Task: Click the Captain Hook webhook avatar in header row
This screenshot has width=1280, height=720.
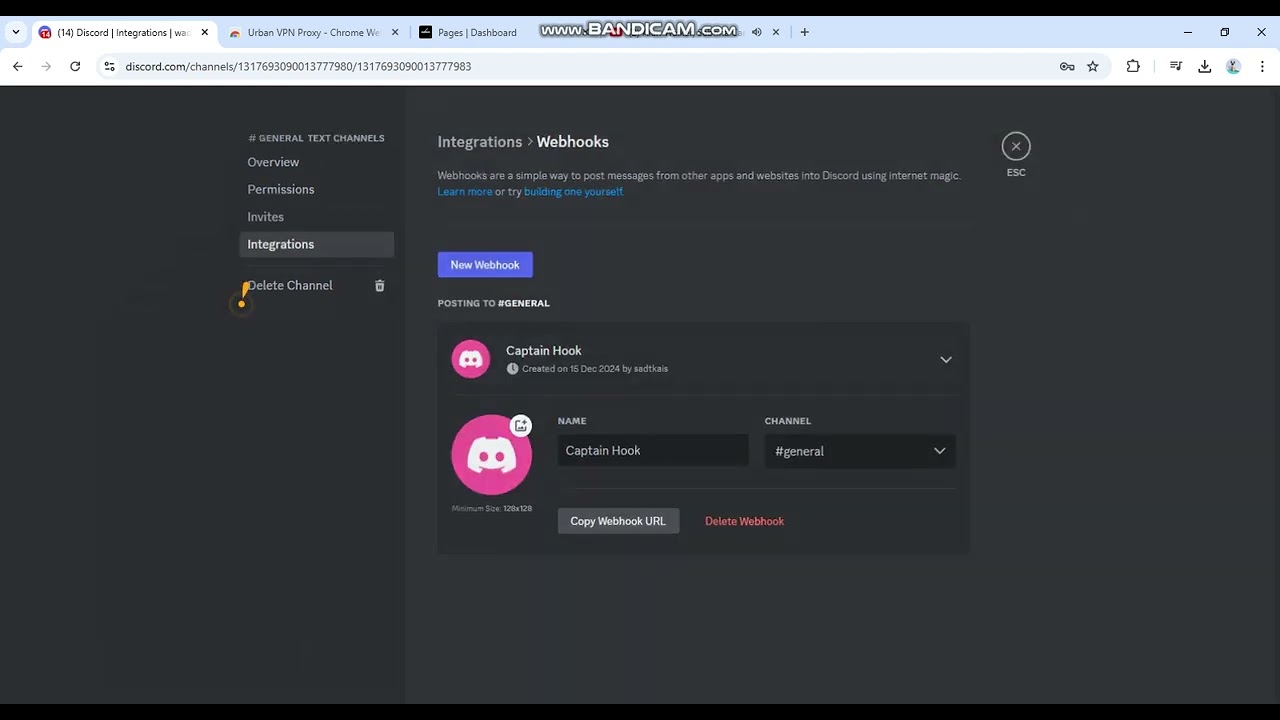Action: [471, 359]
